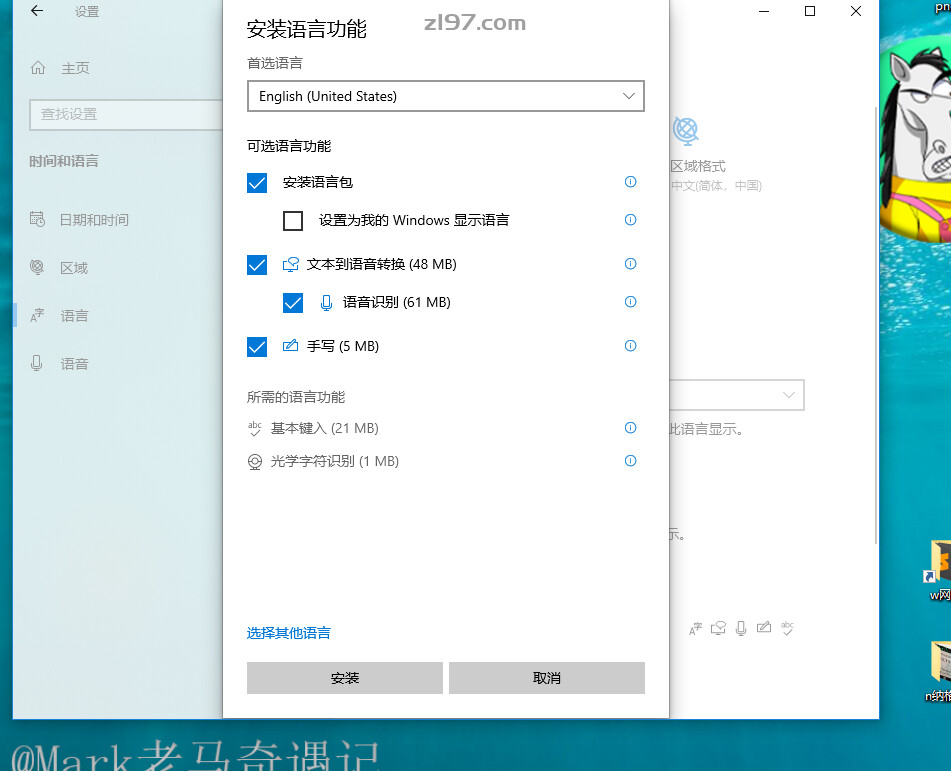Click the abc typing feature icon in language row
951x771 pixels.
coord(787,628)
